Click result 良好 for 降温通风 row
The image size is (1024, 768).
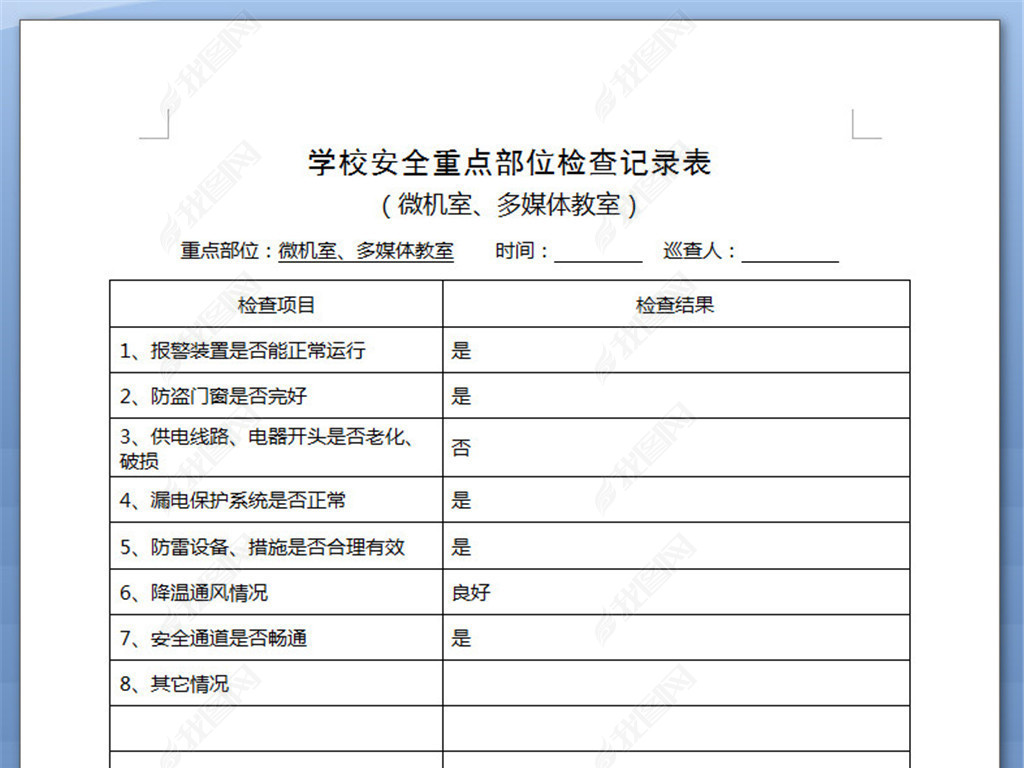coord(471,592)
